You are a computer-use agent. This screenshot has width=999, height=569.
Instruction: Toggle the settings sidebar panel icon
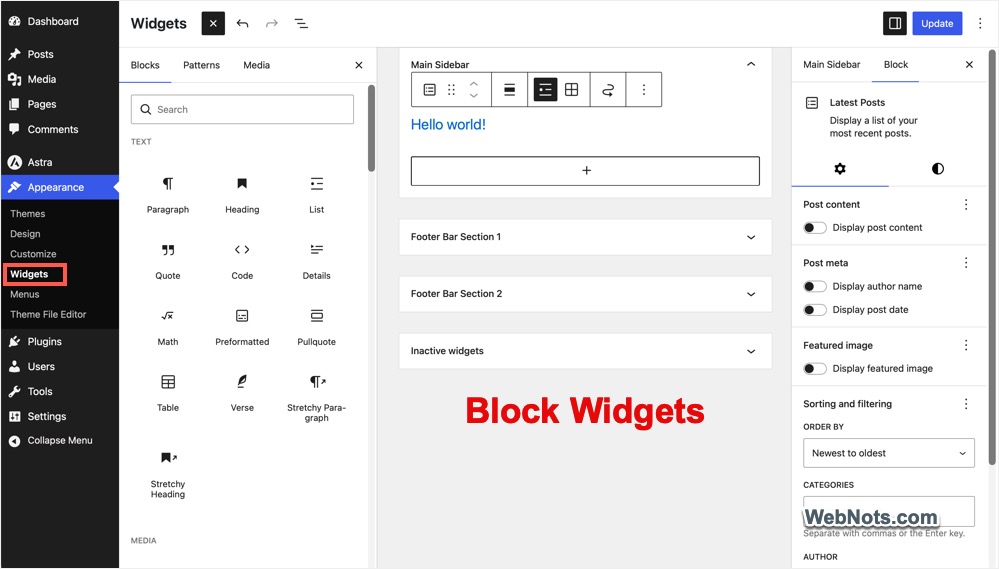point(895,24)
